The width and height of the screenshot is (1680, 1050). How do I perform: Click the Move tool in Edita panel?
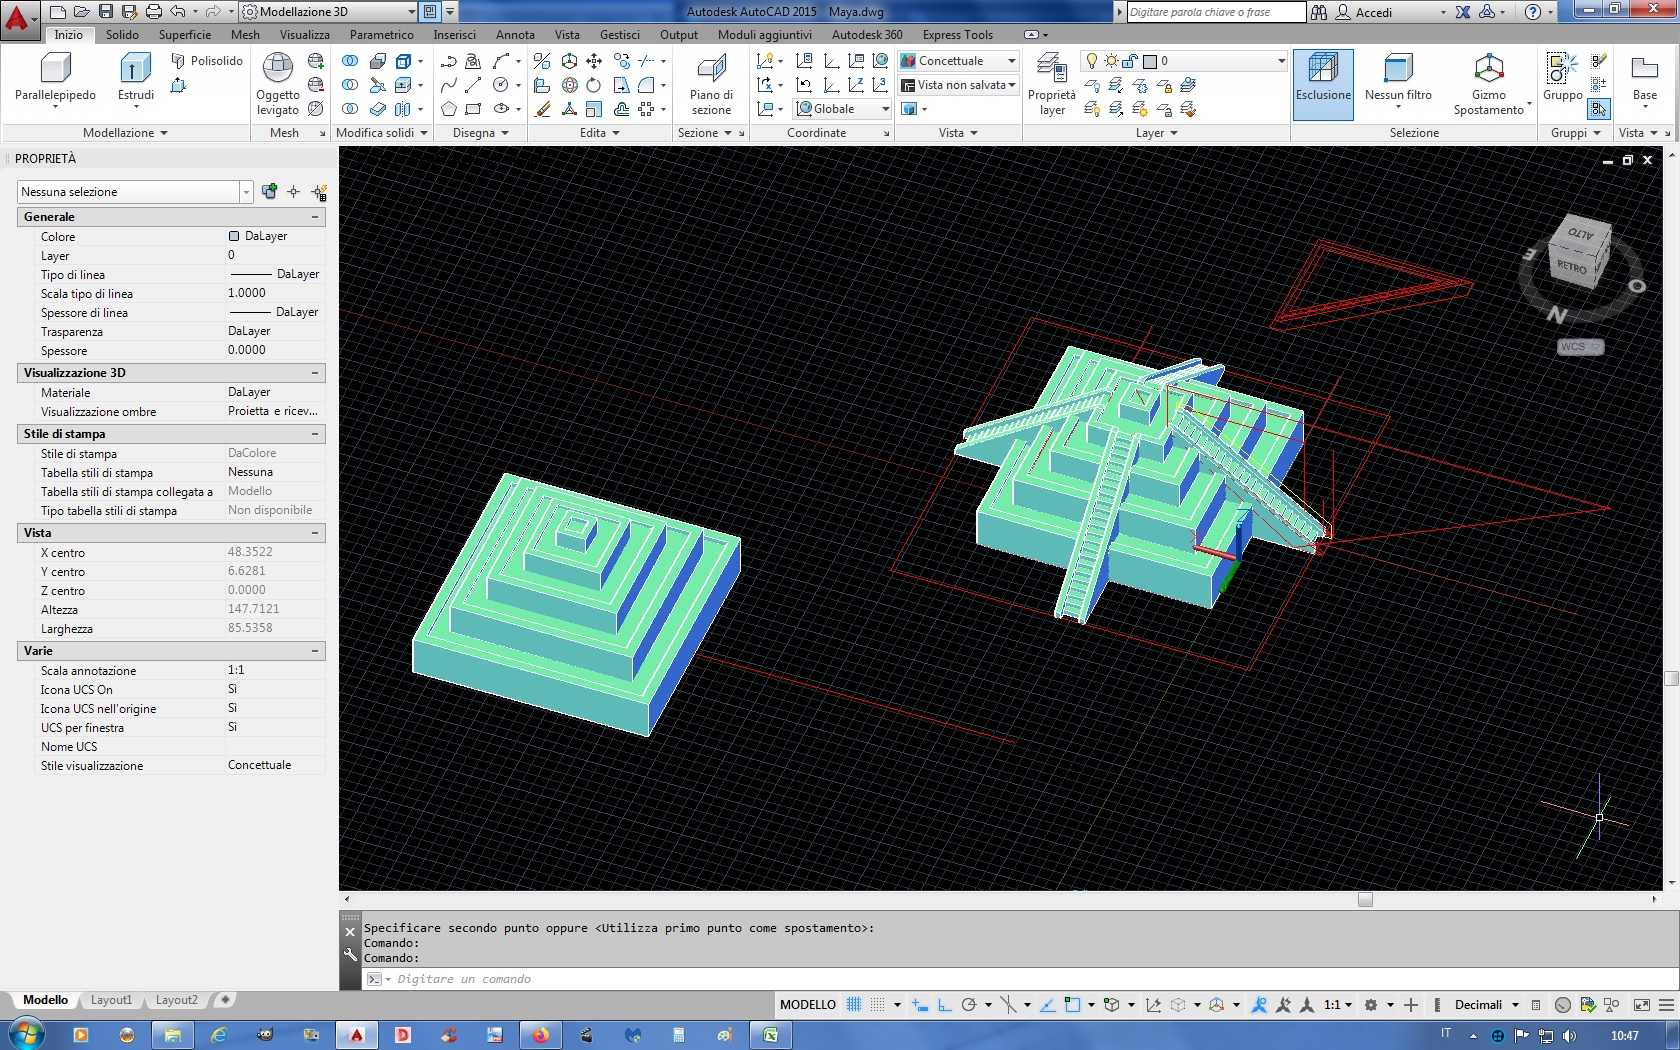point(594,61)
